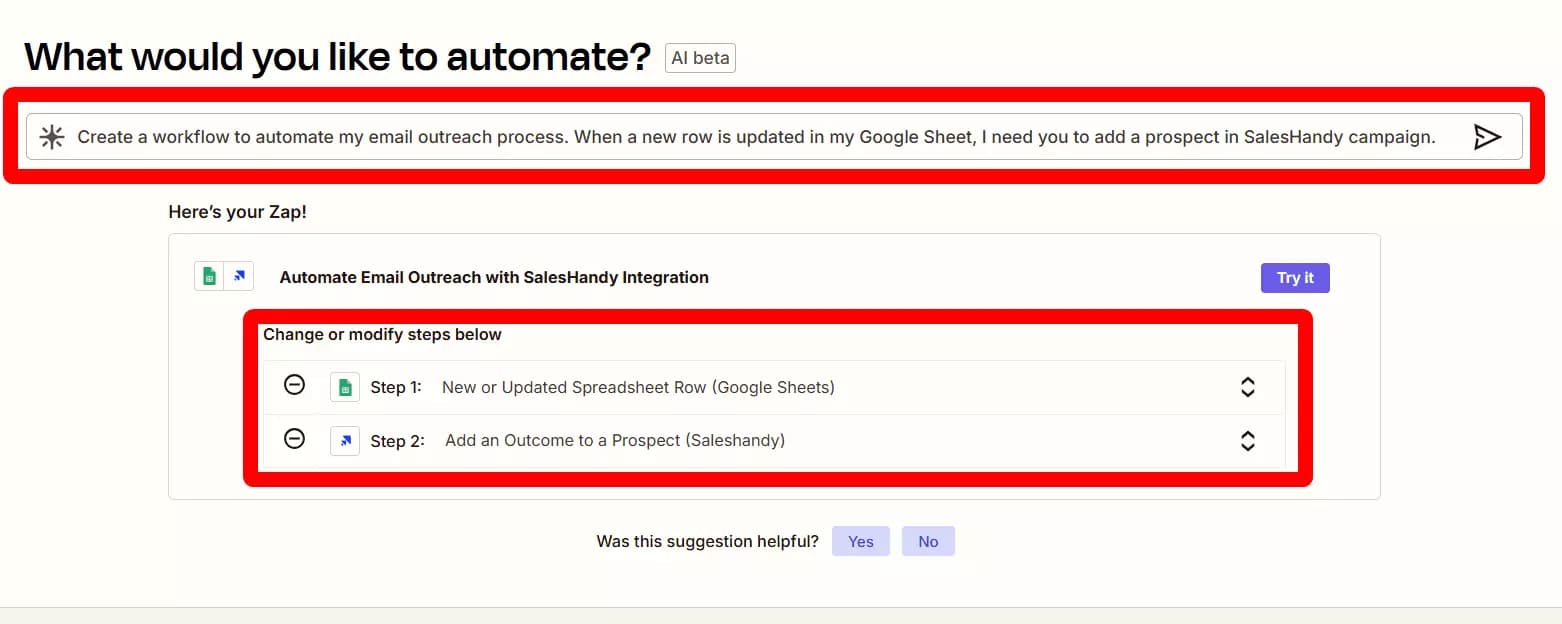This screenshot has height=624, width=1562.
Task: Click the 'Step 2:' label
Action: pos(397,441)
